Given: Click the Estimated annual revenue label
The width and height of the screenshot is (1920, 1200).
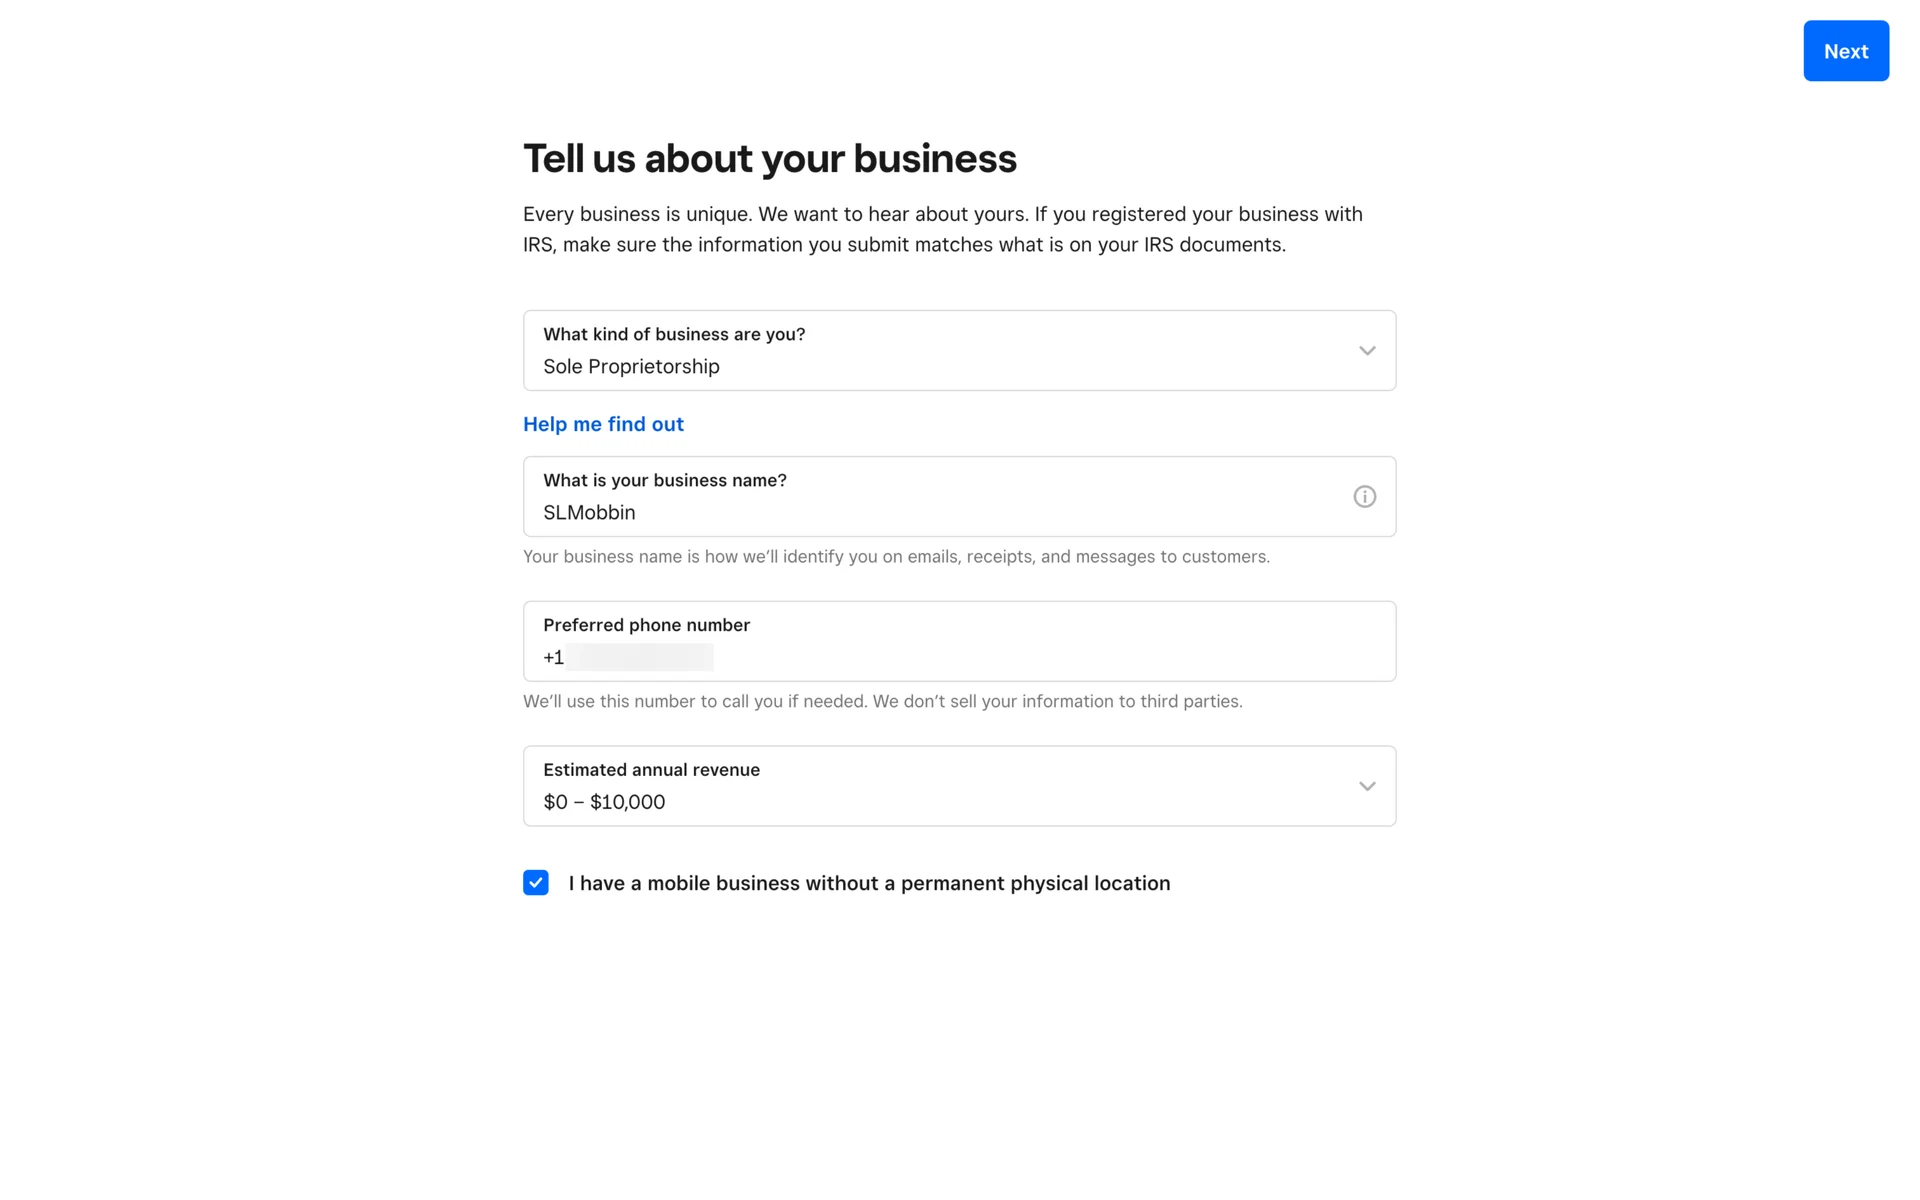Looking at the screenshot, I should [651, 770].
